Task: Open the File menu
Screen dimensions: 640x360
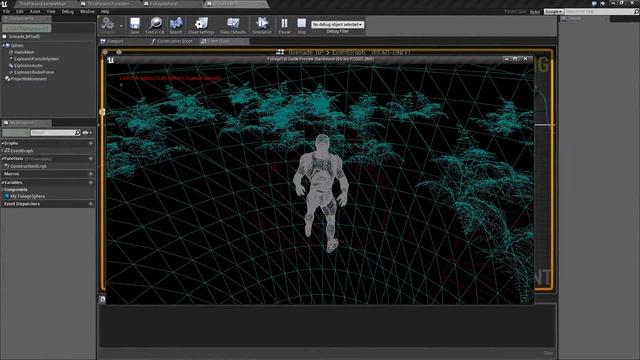Action: (x=7, y=12)
